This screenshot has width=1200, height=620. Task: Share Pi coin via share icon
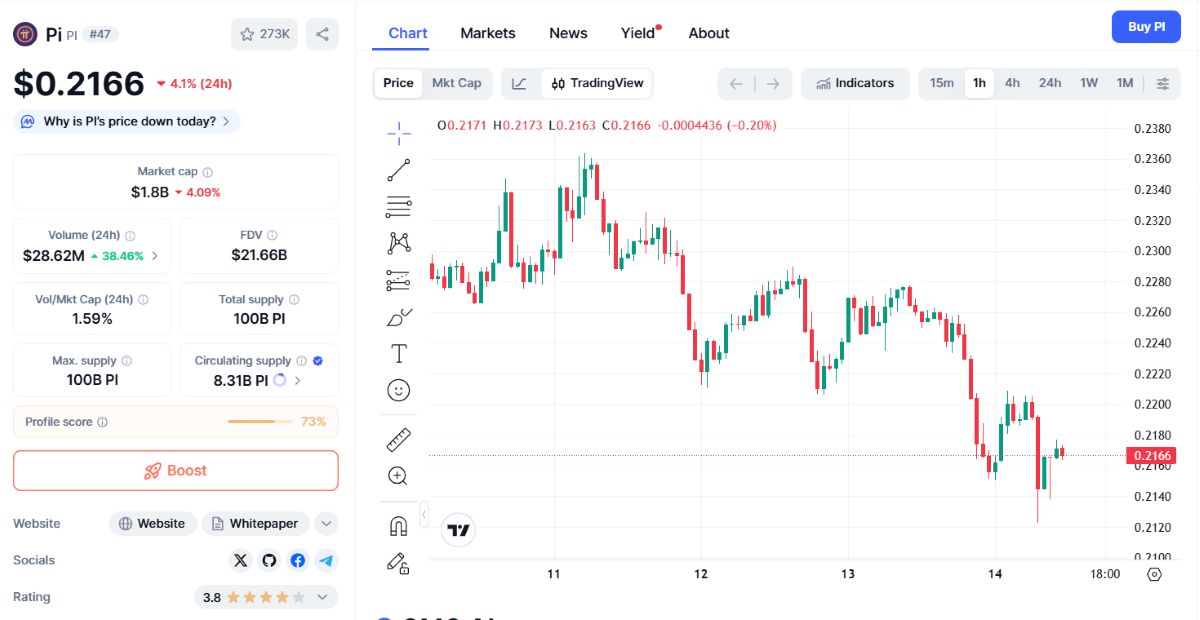pos(322,34)
